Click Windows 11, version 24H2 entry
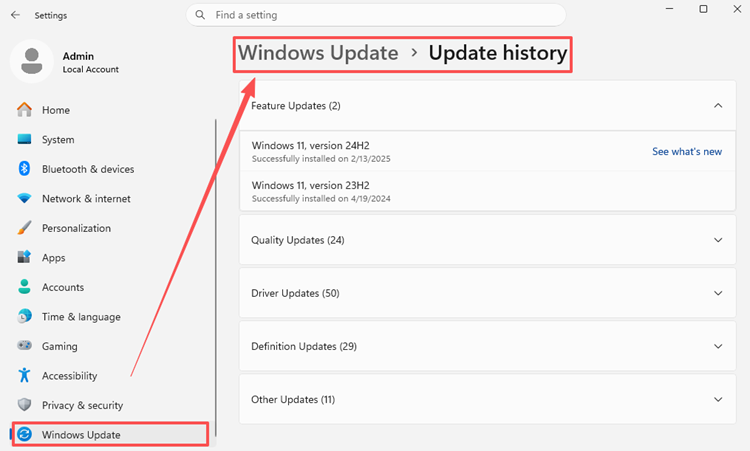750x451 pixels. (487, 151)
